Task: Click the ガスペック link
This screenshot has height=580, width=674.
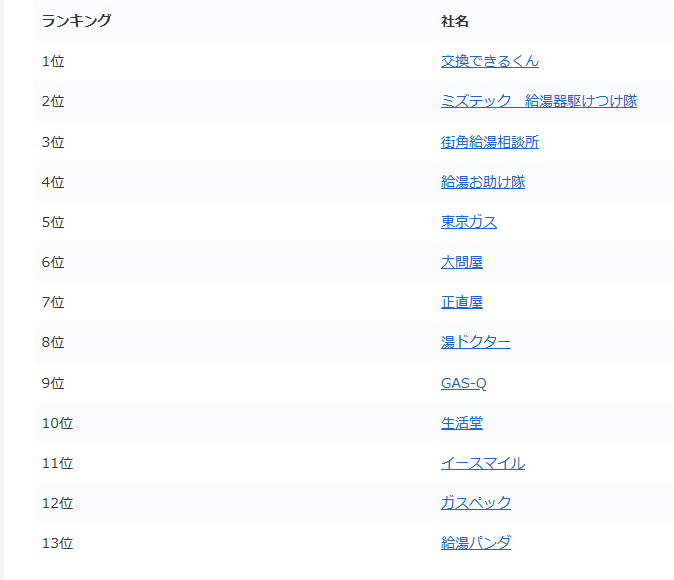Action: [x=475, y=503]
